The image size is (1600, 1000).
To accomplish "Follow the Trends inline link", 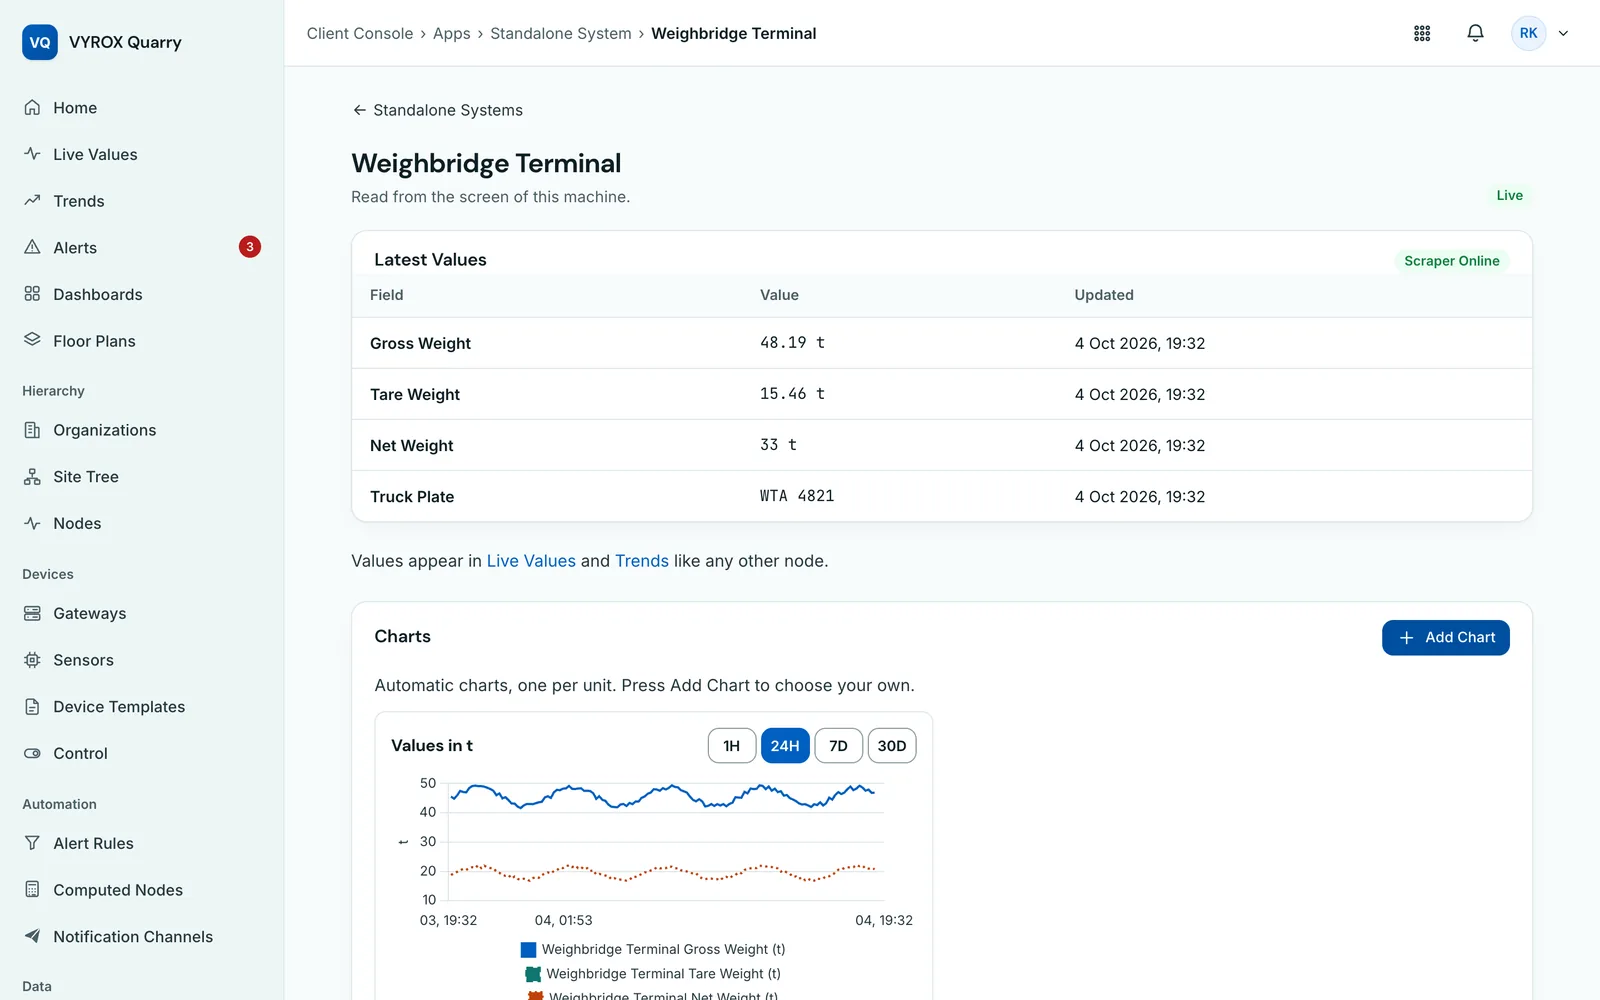I will (642, 561).
